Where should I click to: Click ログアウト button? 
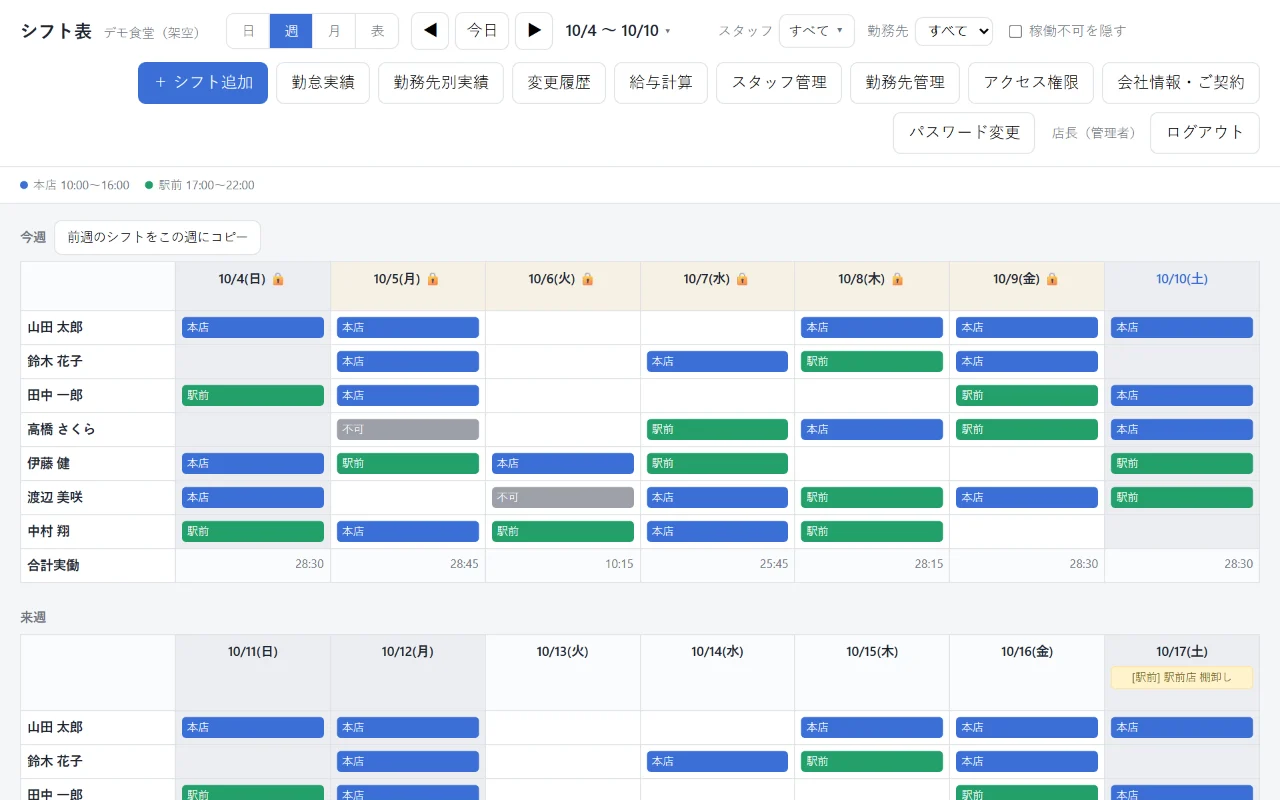coord(1205,133)
